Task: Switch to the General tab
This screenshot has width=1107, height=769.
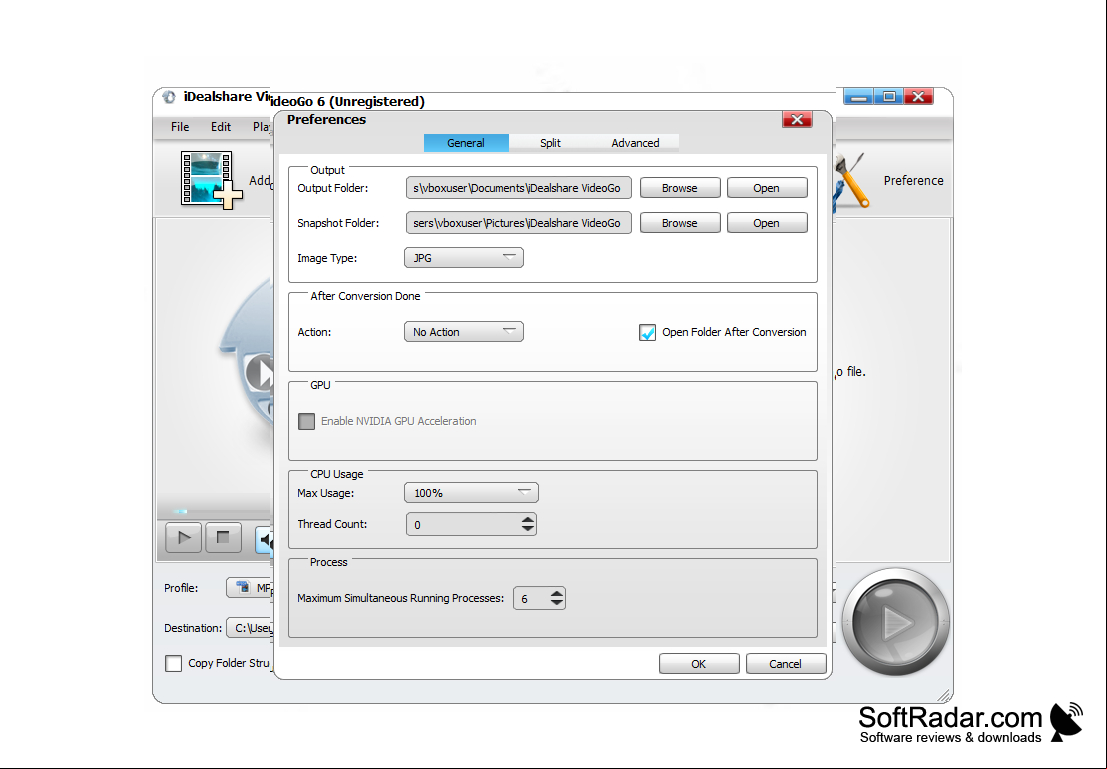Action: coord(466,143)
